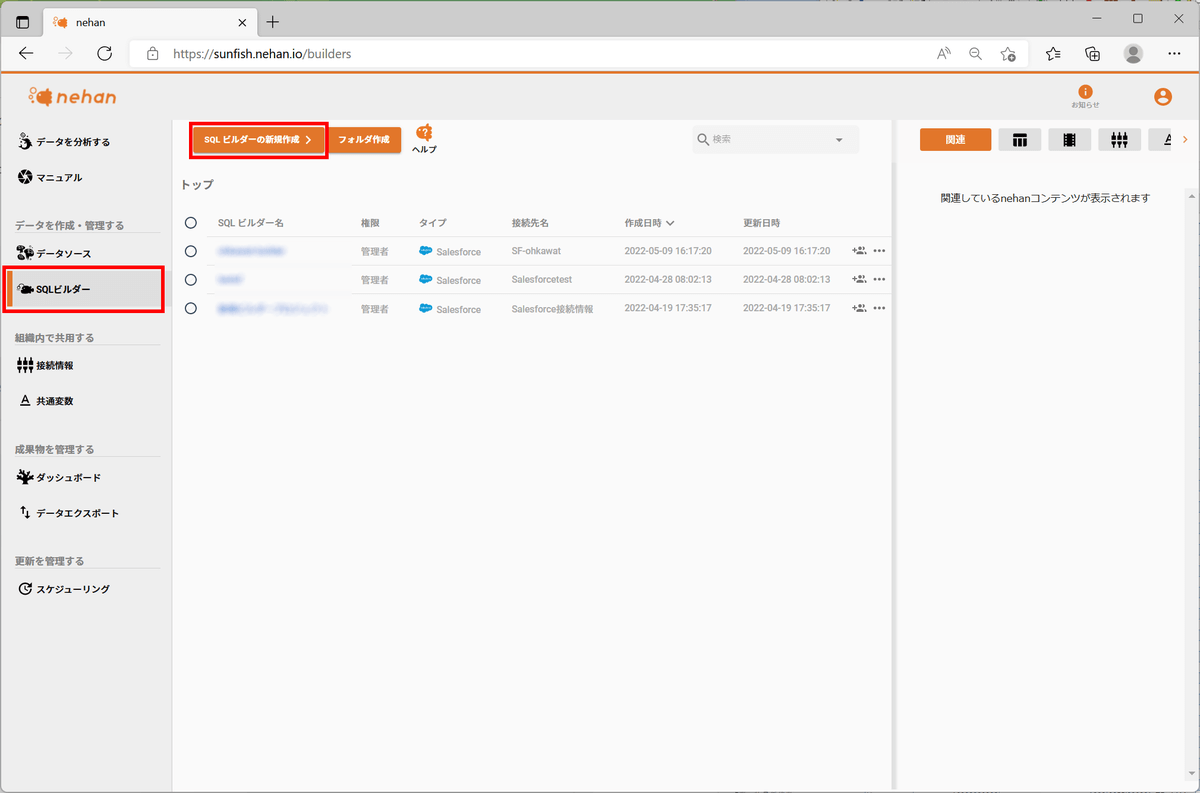Open 接続情報 in sidebar

[x=46, y=366]
